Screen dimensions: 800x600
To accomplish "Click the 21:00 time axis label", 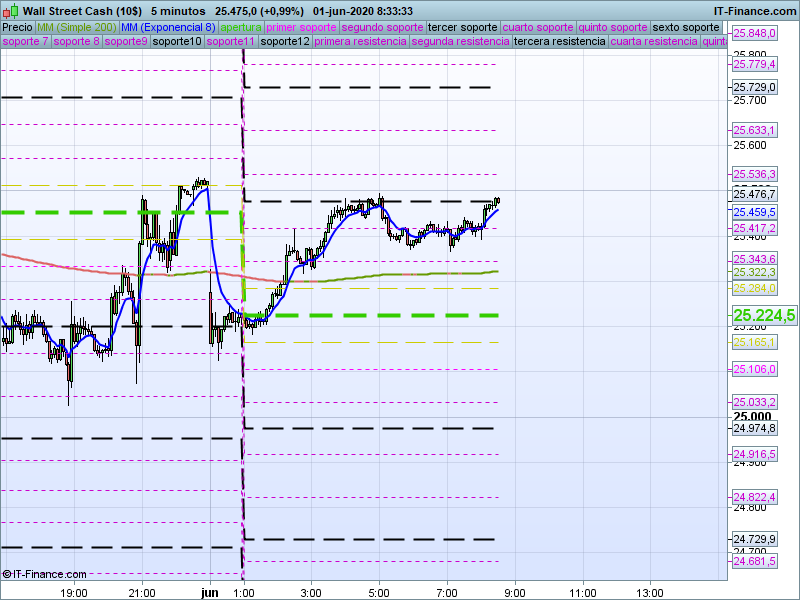I will tap(142, 593).
